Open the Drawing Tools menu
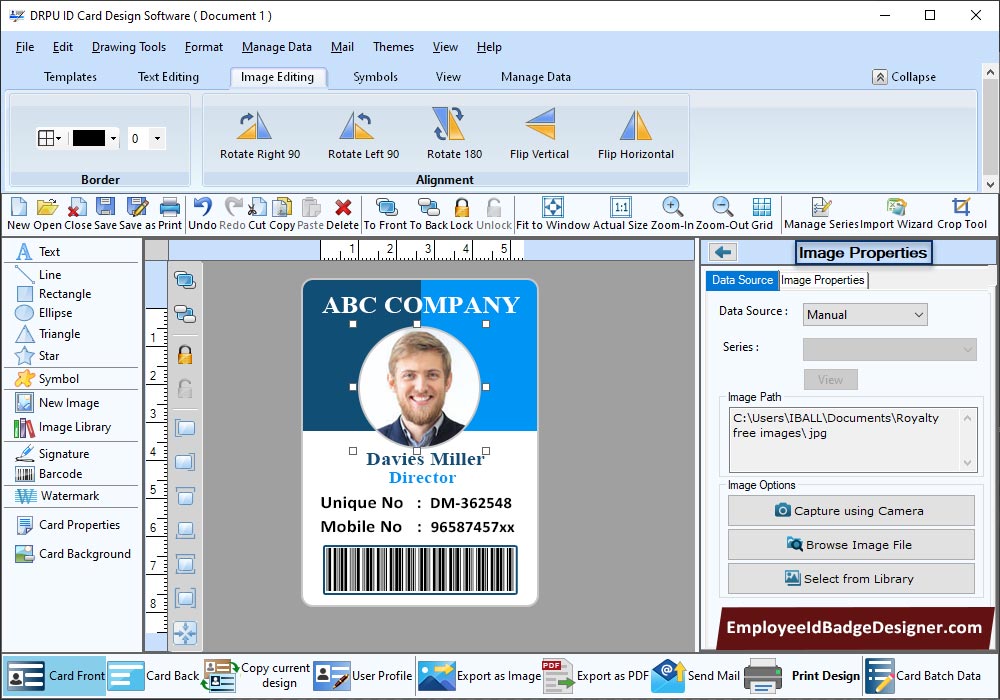This screenshot has width=1000, height=700. [129, 47]
